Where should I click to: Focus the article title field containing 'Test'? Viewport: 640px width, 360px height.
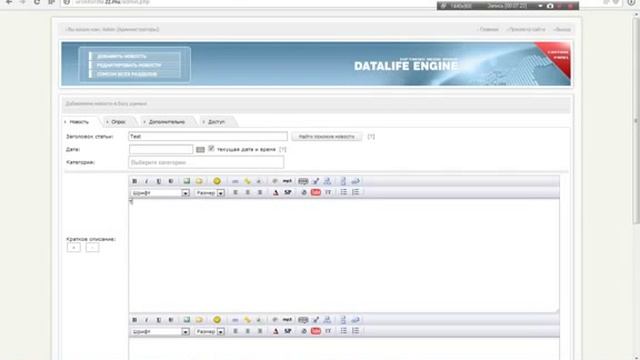click(x=208, y=136)
